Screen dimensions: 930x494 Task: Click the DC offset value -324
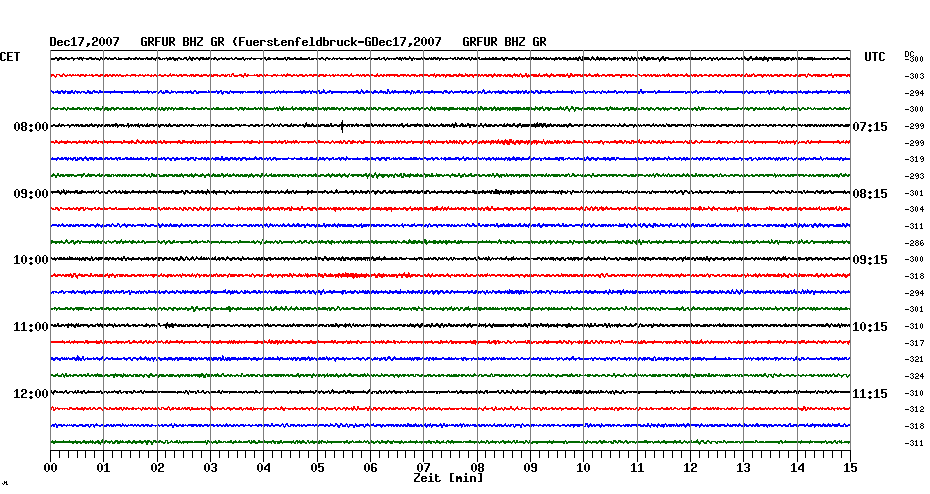914,377
